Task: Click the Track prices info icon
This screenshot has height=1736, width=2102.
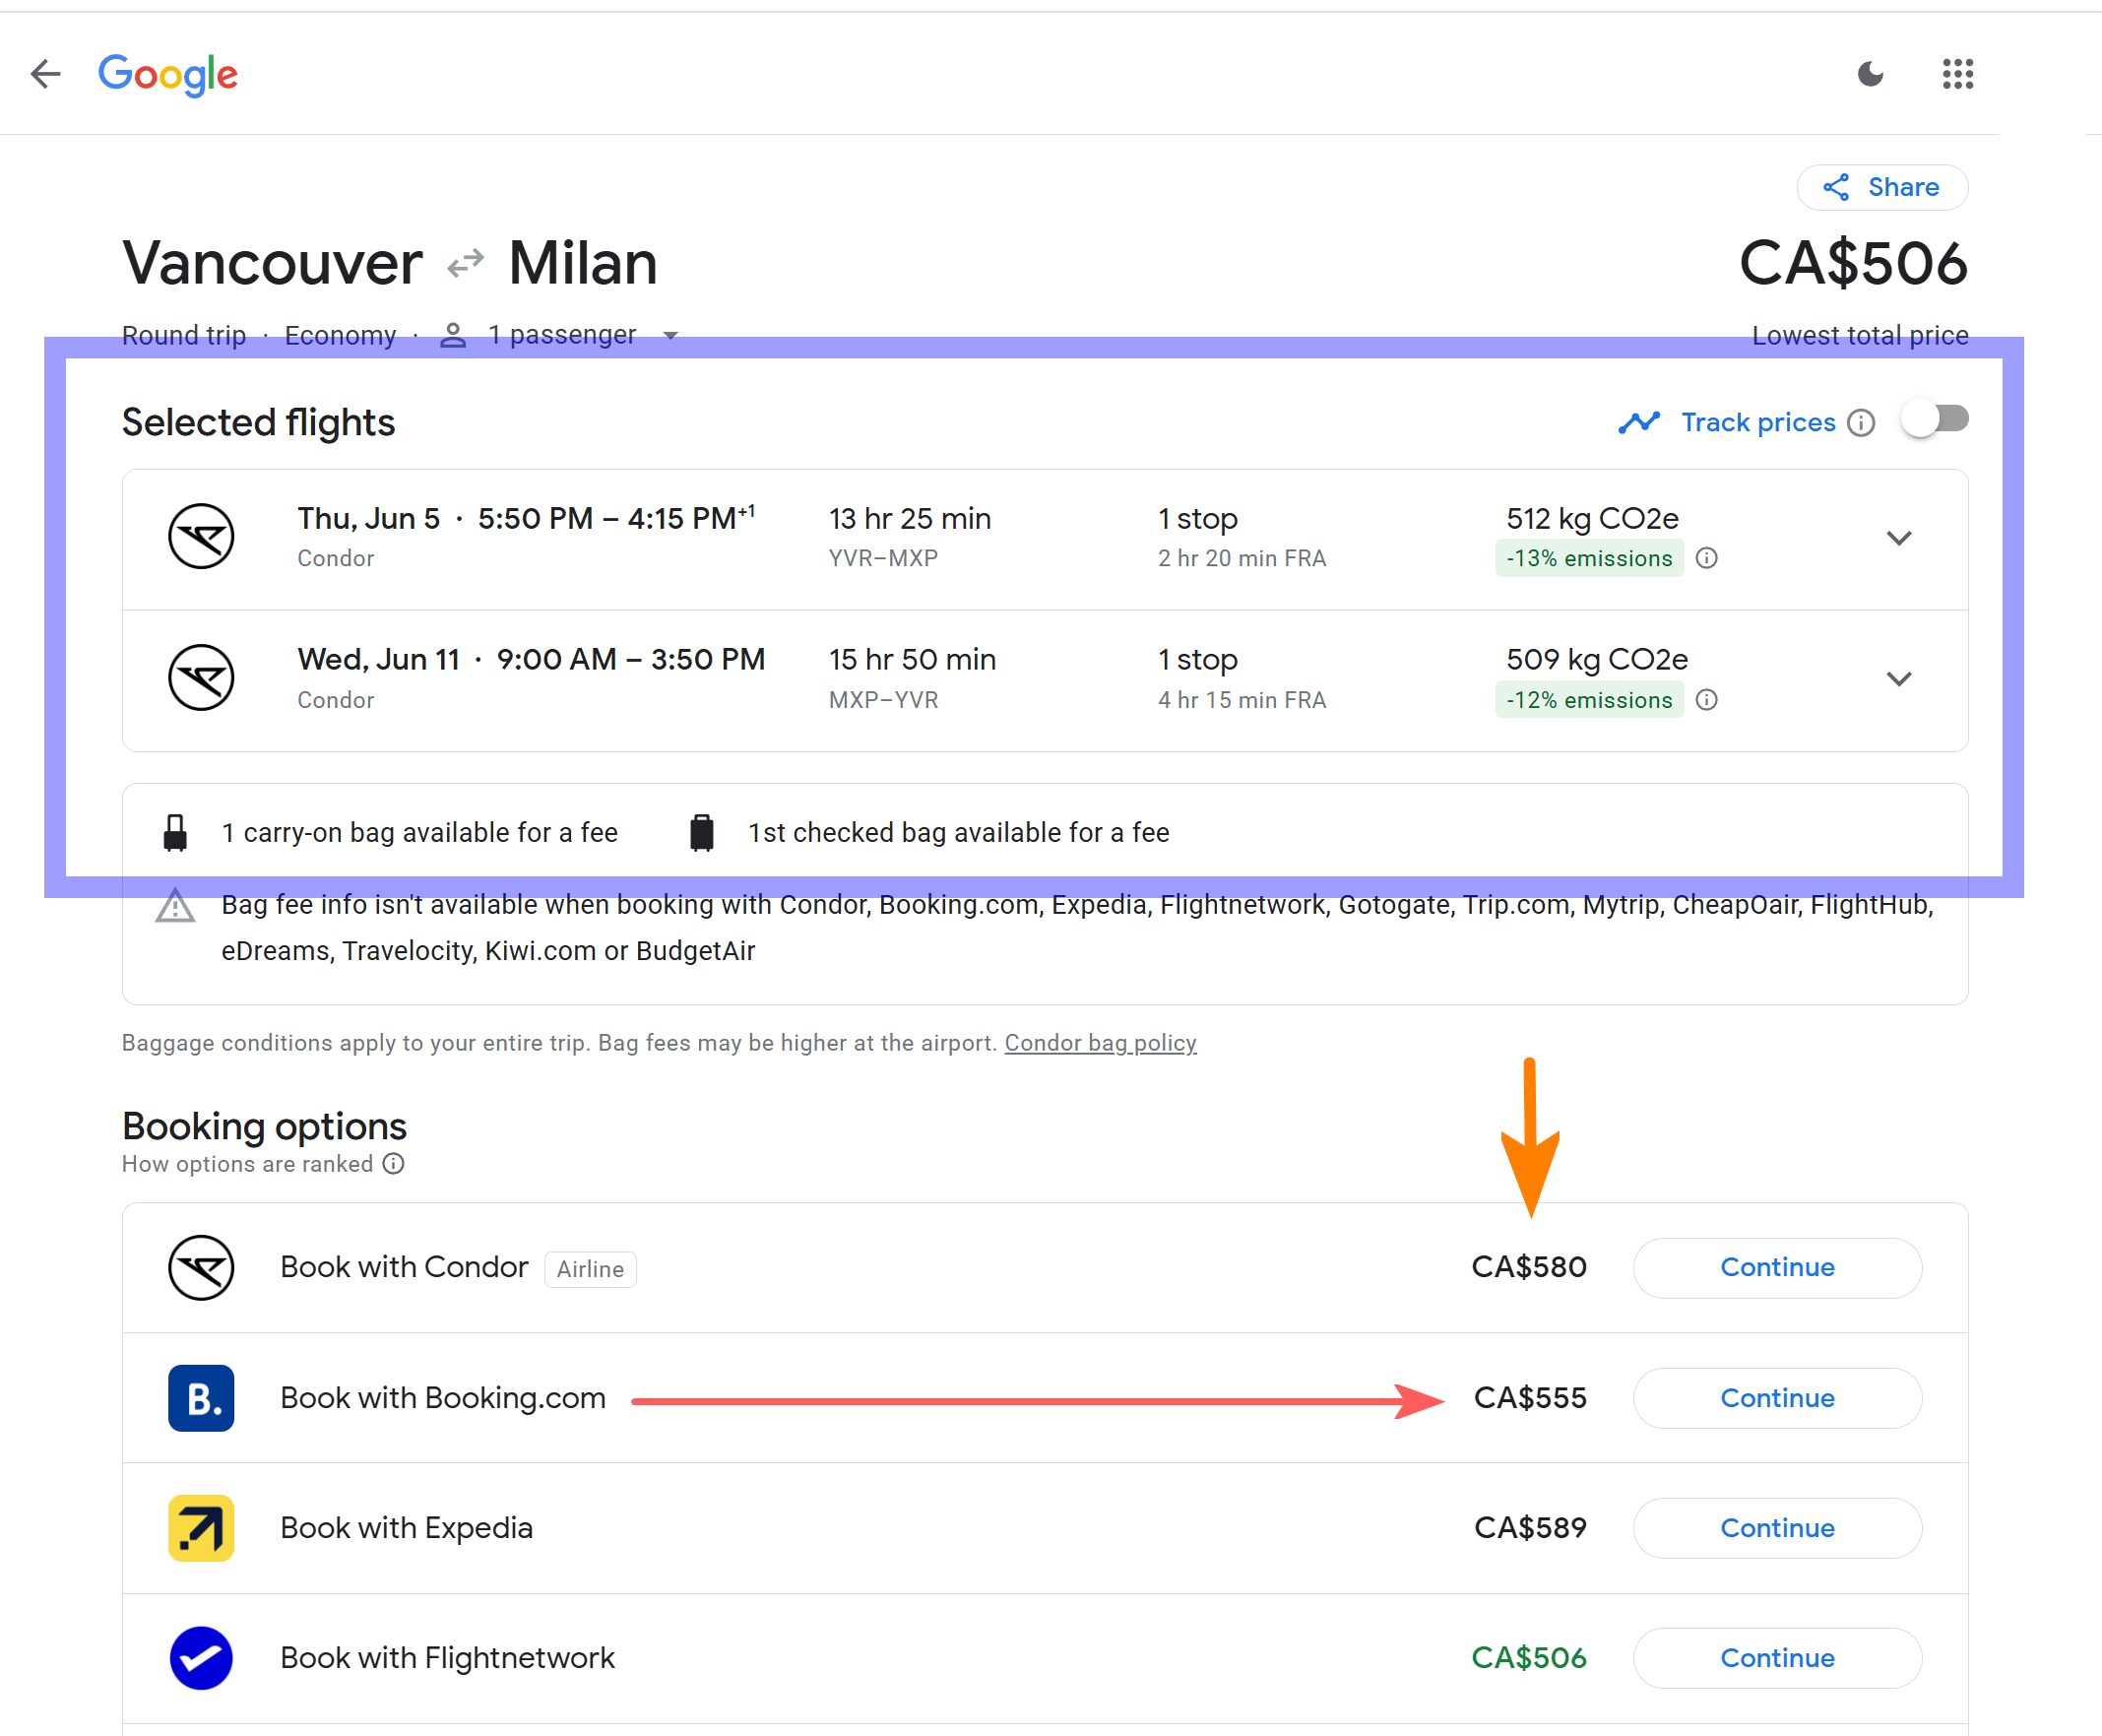Action: click(x=1860, y=423)
